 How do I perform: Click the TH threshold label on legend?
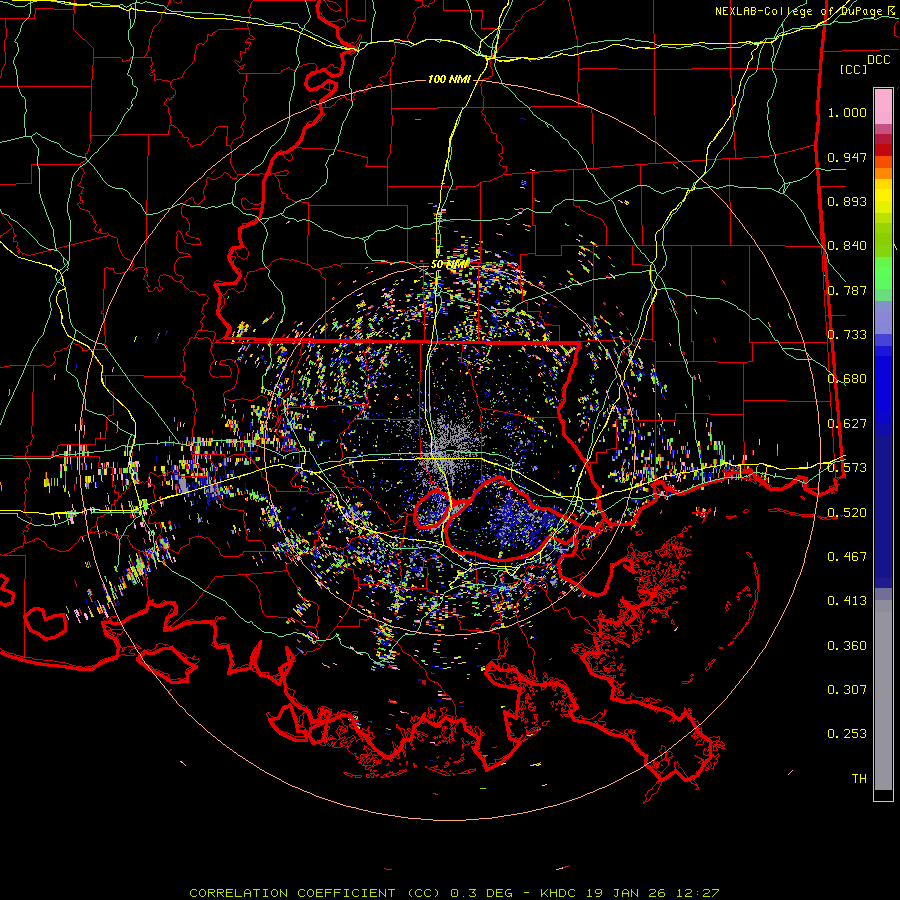[x=859, y=779]
